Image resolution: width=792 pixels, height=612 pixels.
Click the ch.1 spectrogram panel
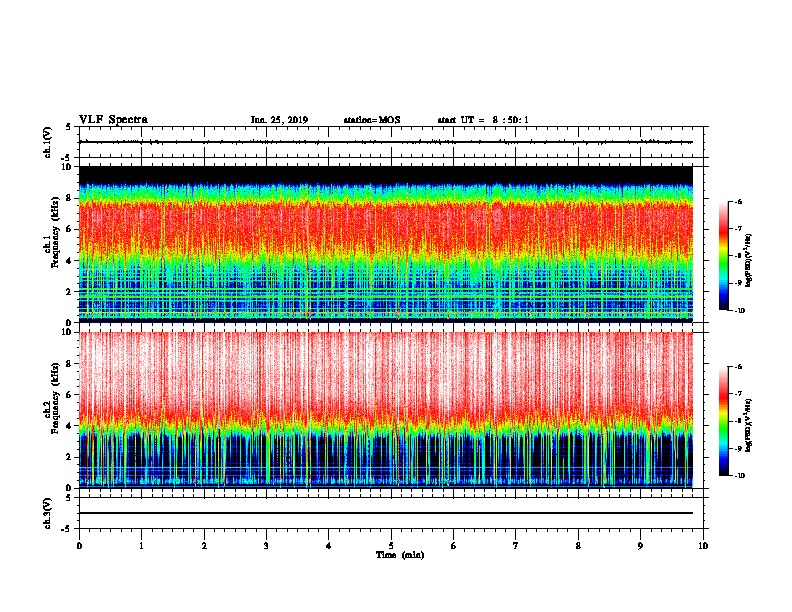386,244
